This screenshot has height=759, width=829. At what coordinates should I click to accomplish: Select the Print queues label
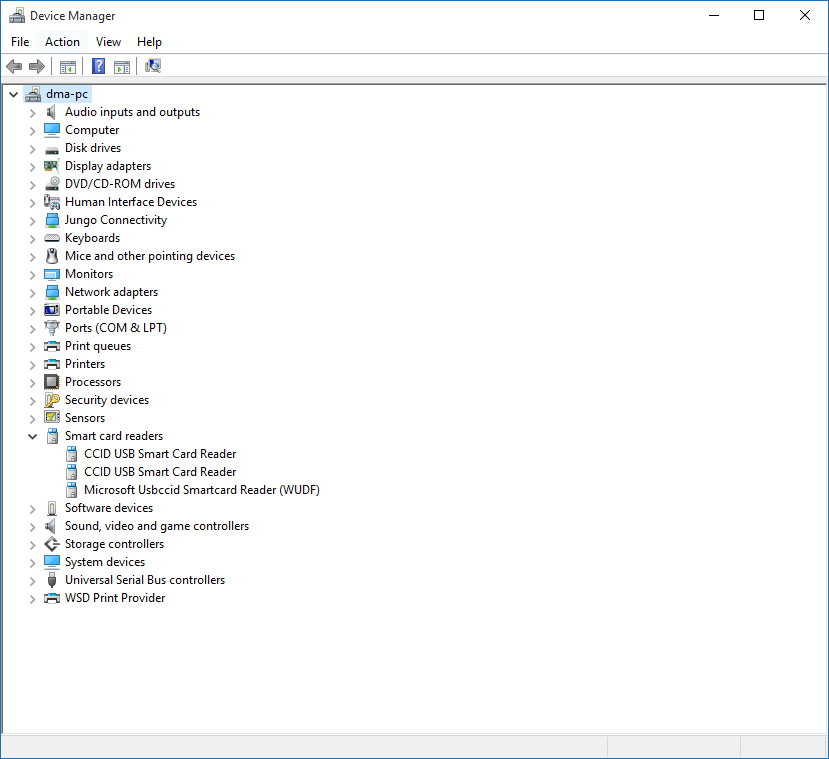[x=98, y=346]
